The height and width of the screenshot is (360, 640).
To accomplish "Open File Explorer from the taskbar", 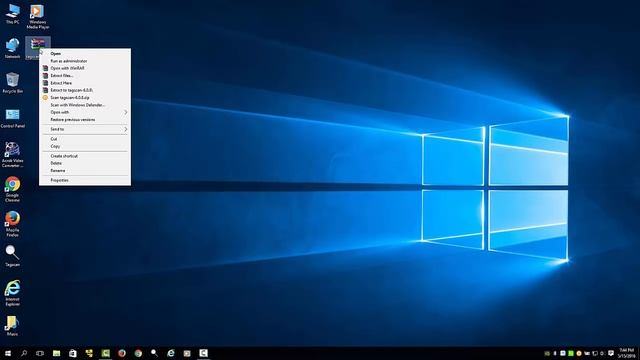I will pyautogui.click(x=56, y=353).
